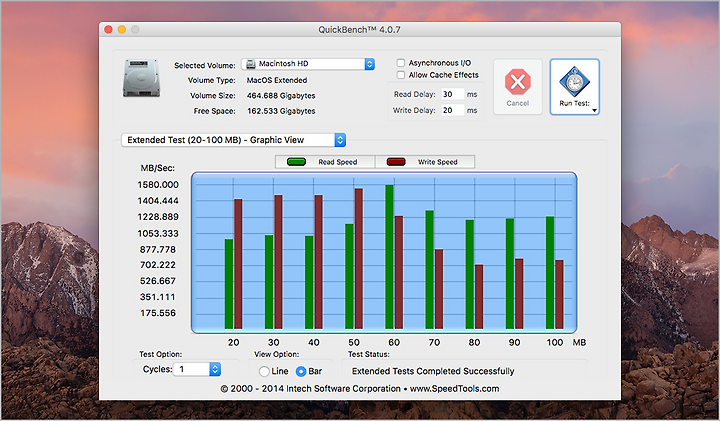
Task: Click the 1404.444 axis label
Action: pos(158,201)
